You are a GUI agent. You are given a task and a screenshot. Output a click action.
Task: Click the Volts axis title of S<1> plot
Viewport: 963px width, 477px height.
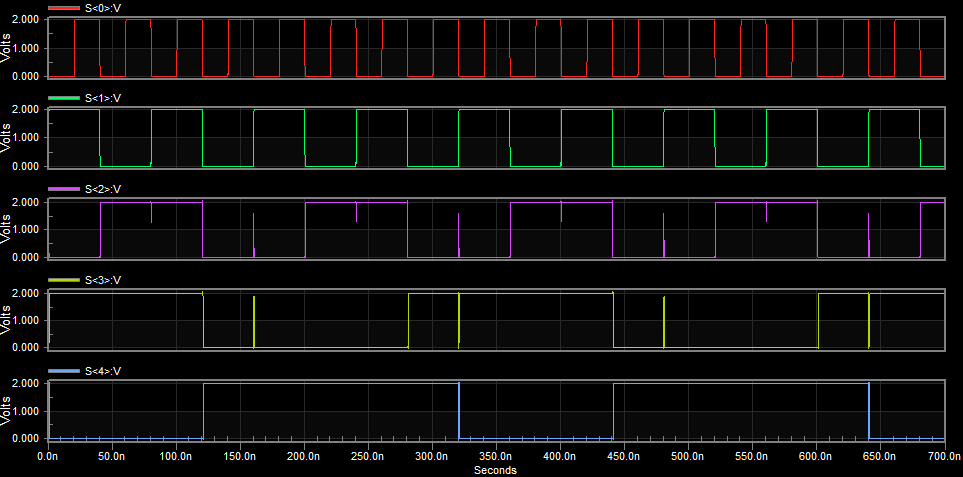[x=6, y=138]
